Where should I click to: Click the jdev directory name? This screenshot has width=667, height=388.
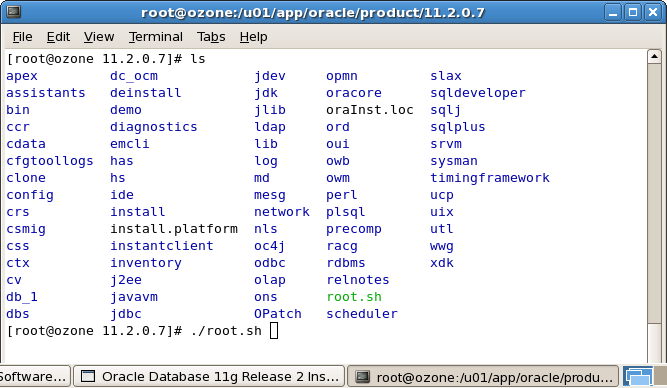tap(270, 76)
